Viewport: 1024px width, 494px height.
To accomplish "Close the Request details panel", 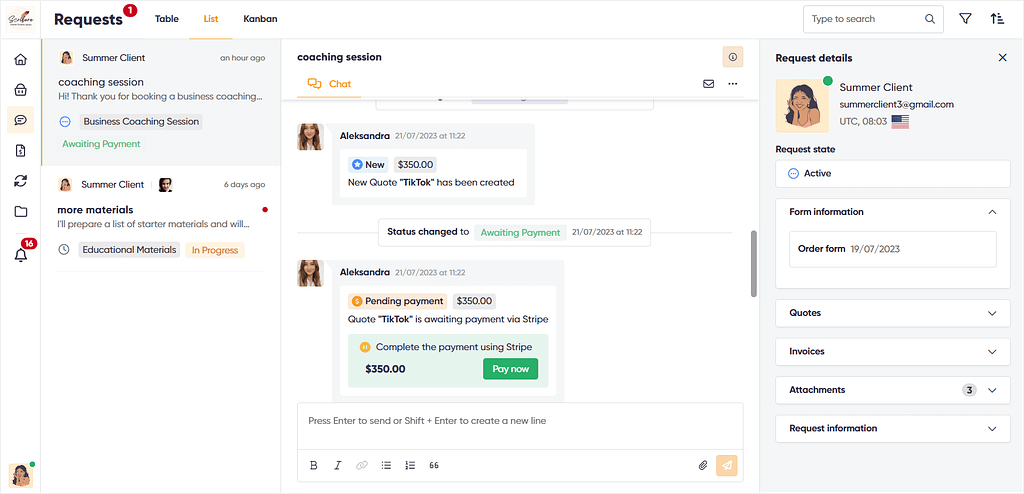I will click(1002, 58).
